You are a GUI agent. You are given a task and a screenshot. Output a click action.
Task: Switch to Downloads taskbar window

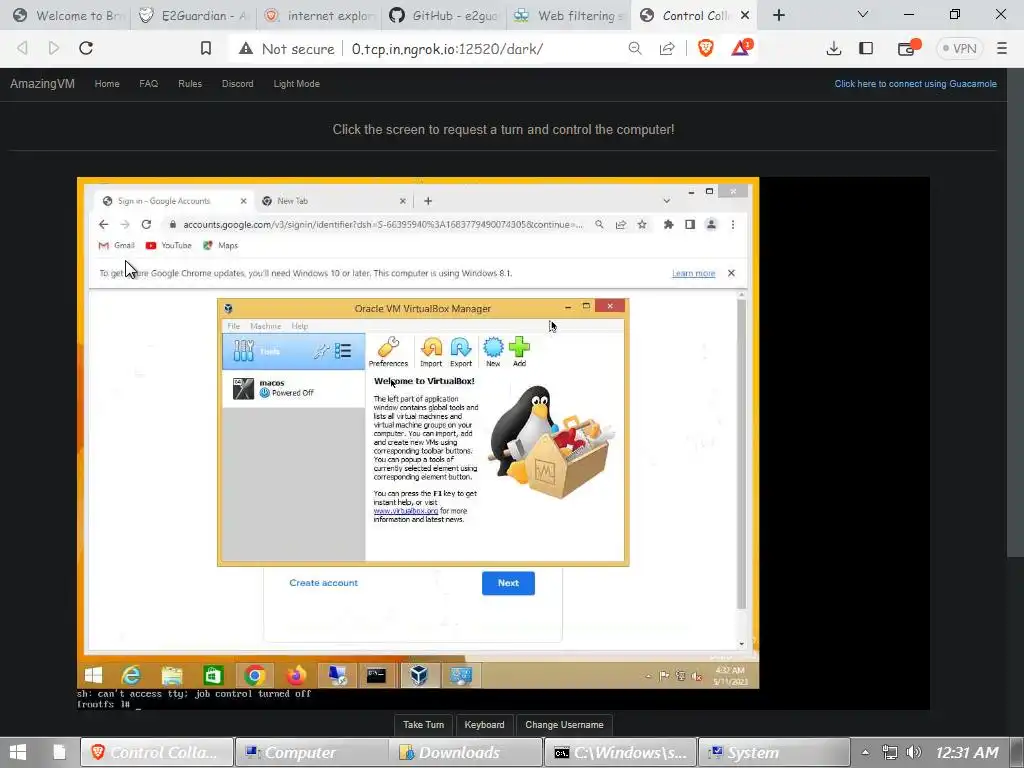(465, 752)
